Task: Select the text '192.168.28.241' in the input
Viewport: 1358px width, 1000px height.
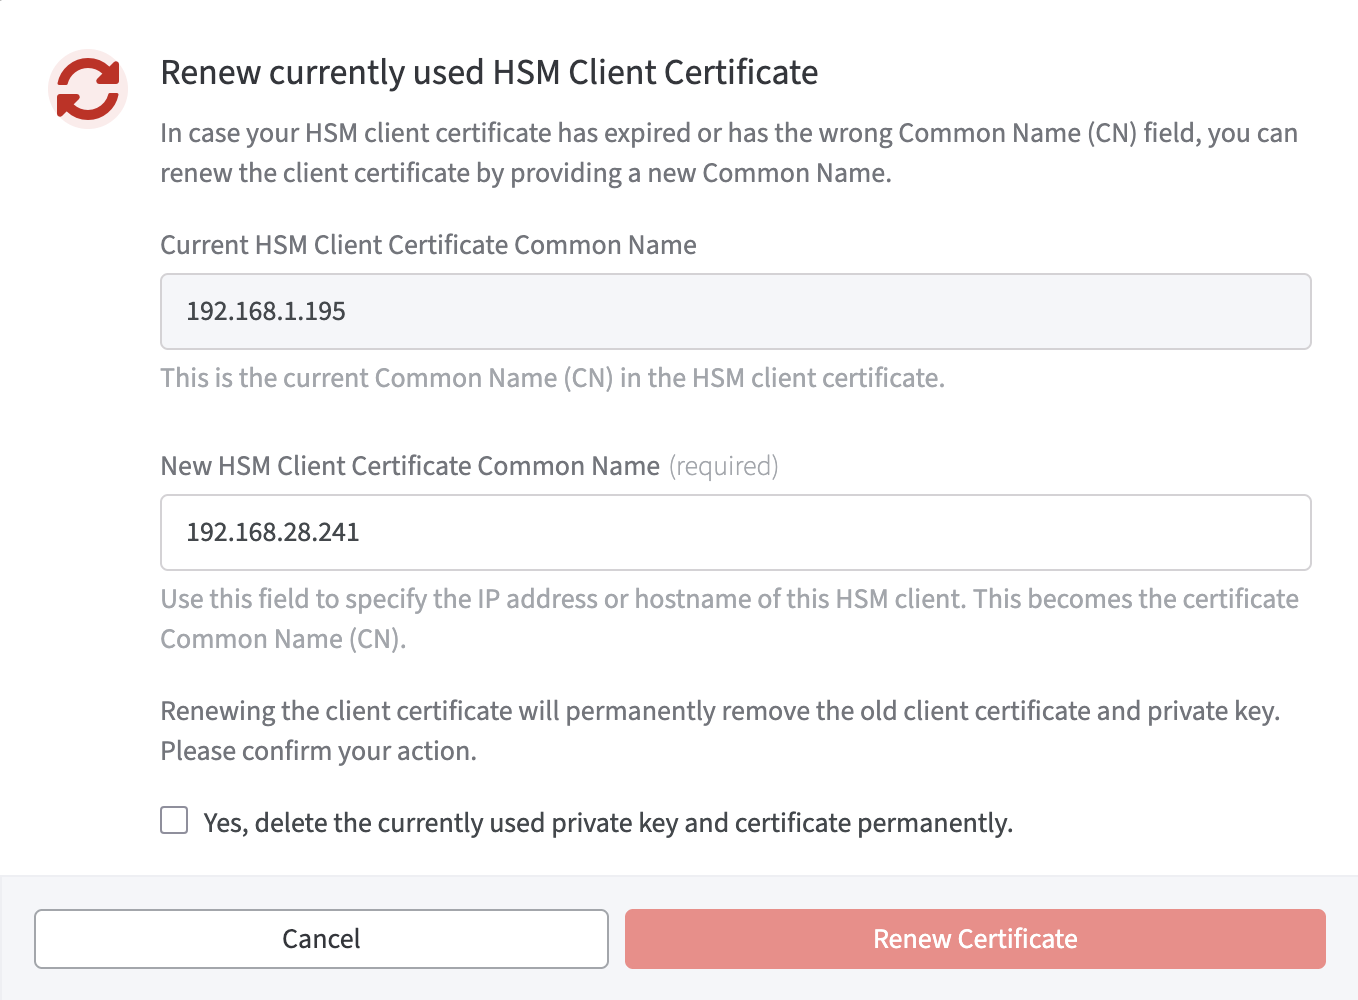Action: tap(273, 532)
